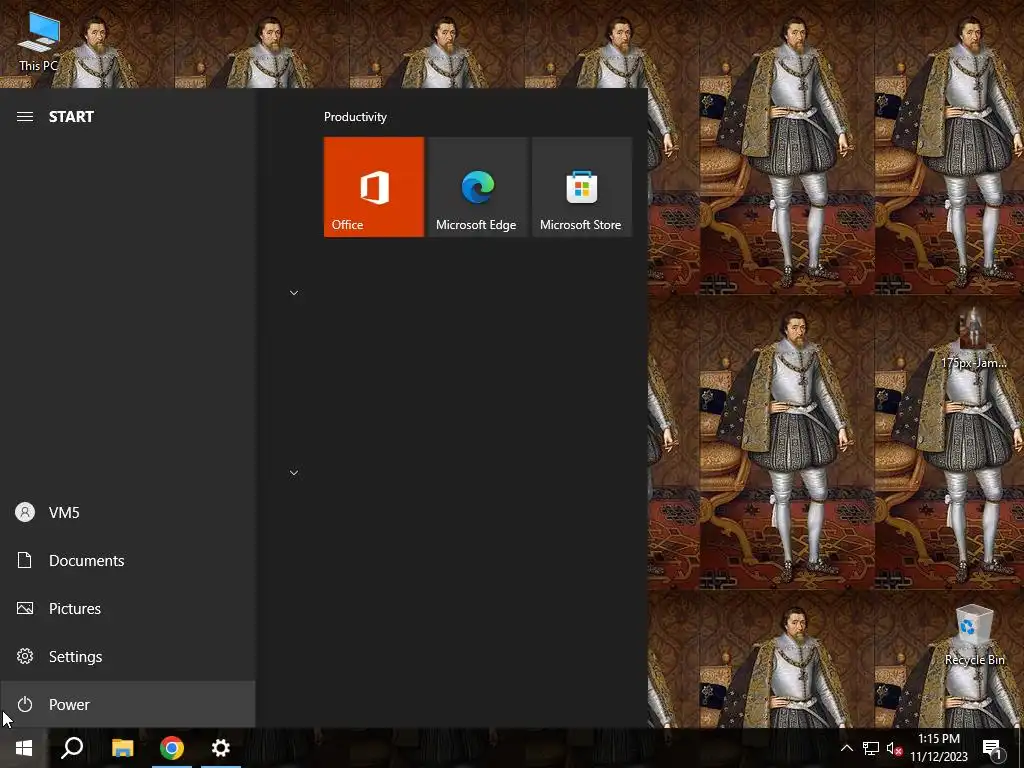Open the Microsoft Store tile

(x=582, y=187)
